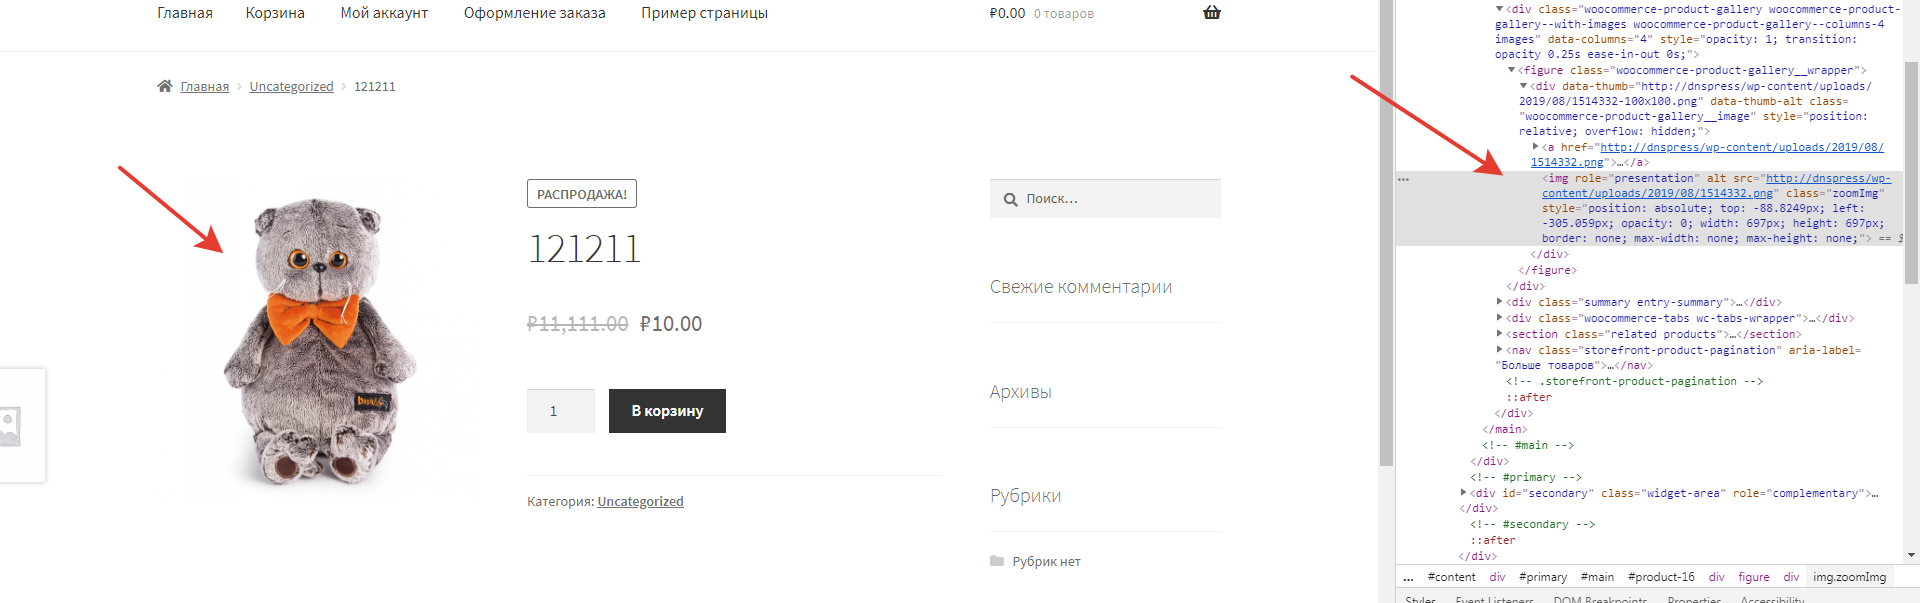Click the three dots beside highlighted img node
1920x603 pixels.
pyautogui.click(x=1403, y=179)
